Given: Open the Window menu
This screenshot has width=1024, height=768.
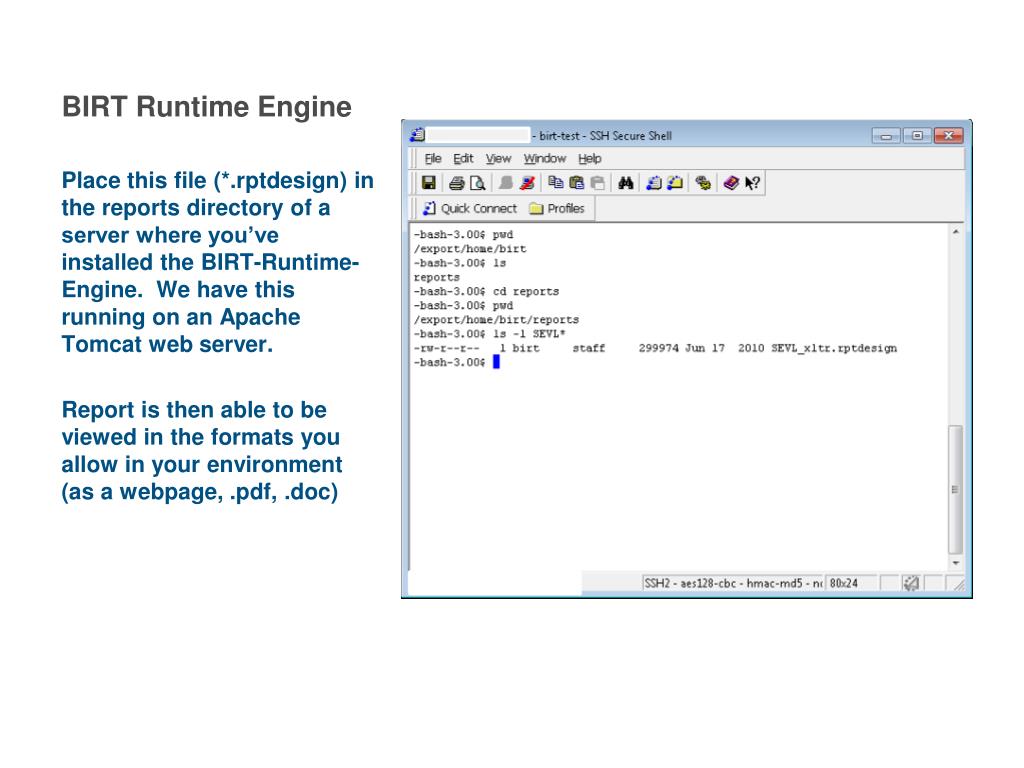Looking at the screenshot, I should click(545, 159).
